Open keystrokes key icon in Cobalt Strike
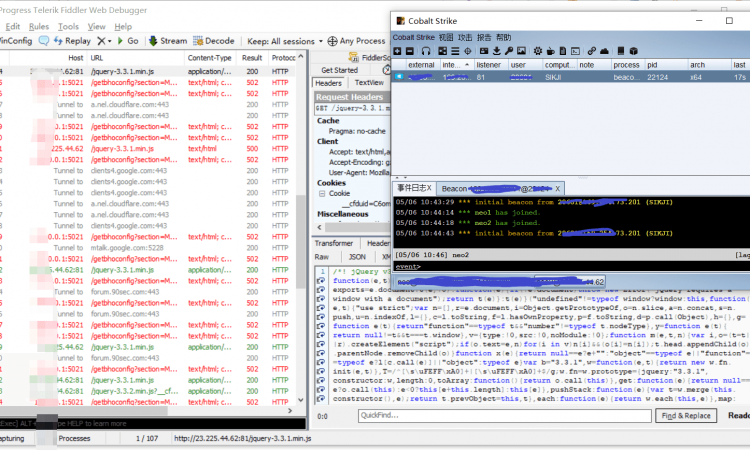Screen dimensions: 750x450 (x=509, y=51)
